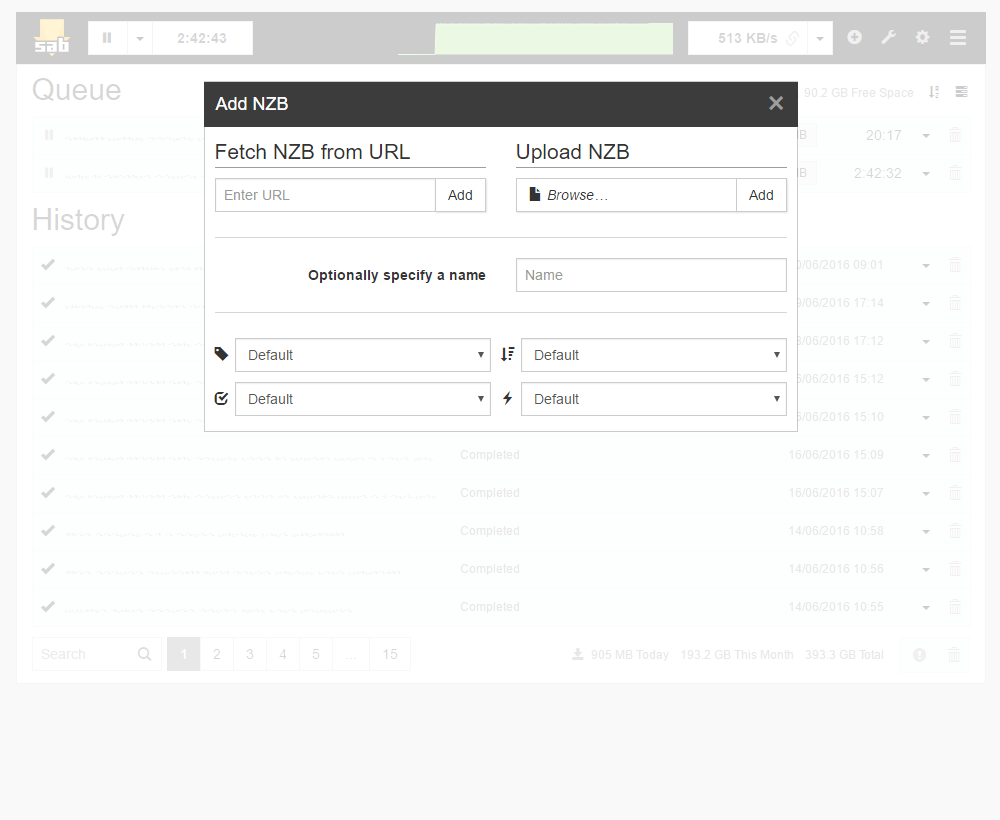Pause downloads with the pause button
Image resolution: width=1000 pixels, height=820 pixels.
click(107, 38)
